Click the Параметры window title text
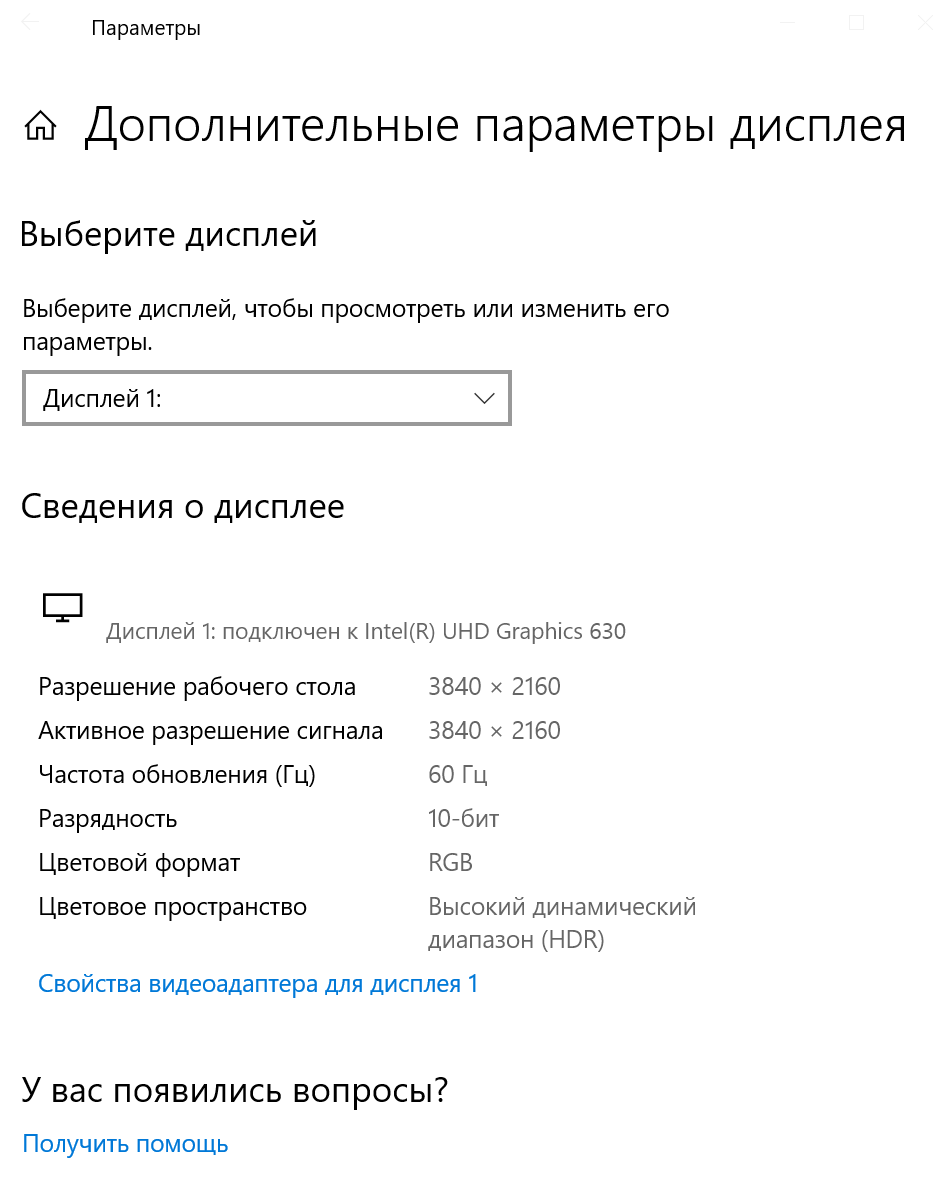This screenshot has height=1180, width=937. click(146, 28)
